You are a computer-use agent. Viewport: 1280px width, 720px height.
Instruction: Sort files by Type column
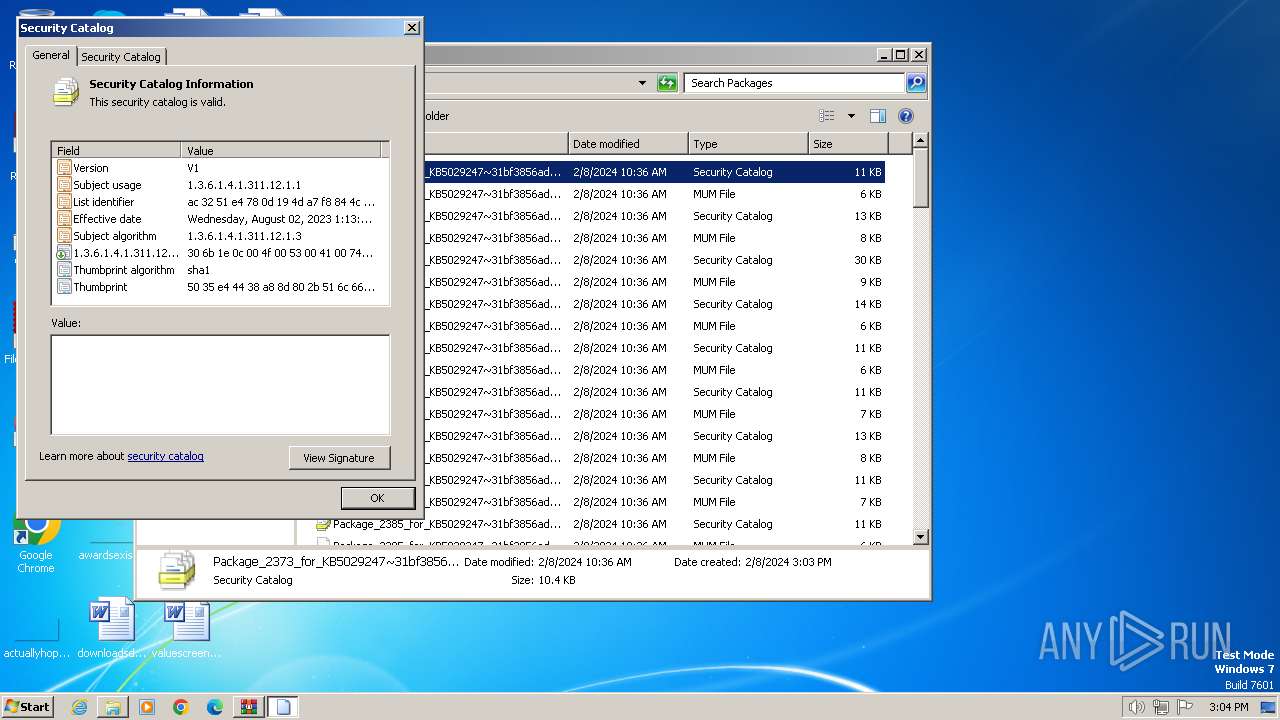click(748, 144)
